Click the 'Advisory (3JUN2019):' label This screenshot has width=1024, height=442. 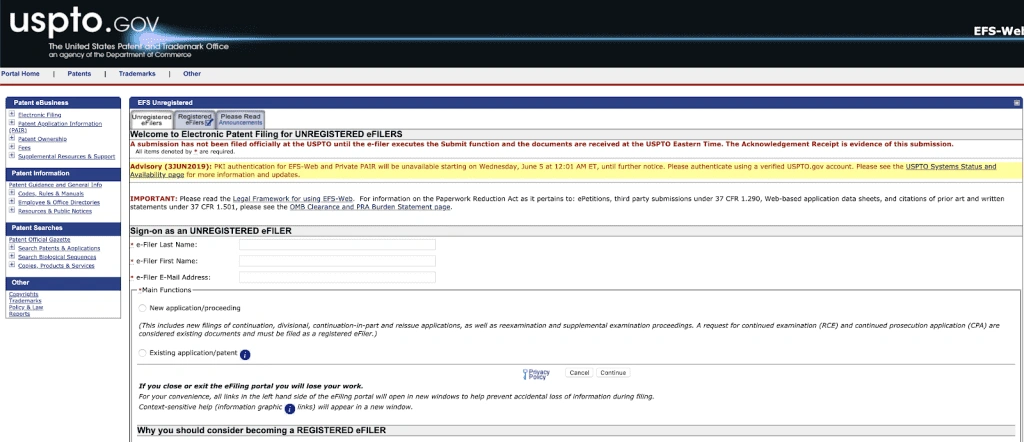(170, 166)
